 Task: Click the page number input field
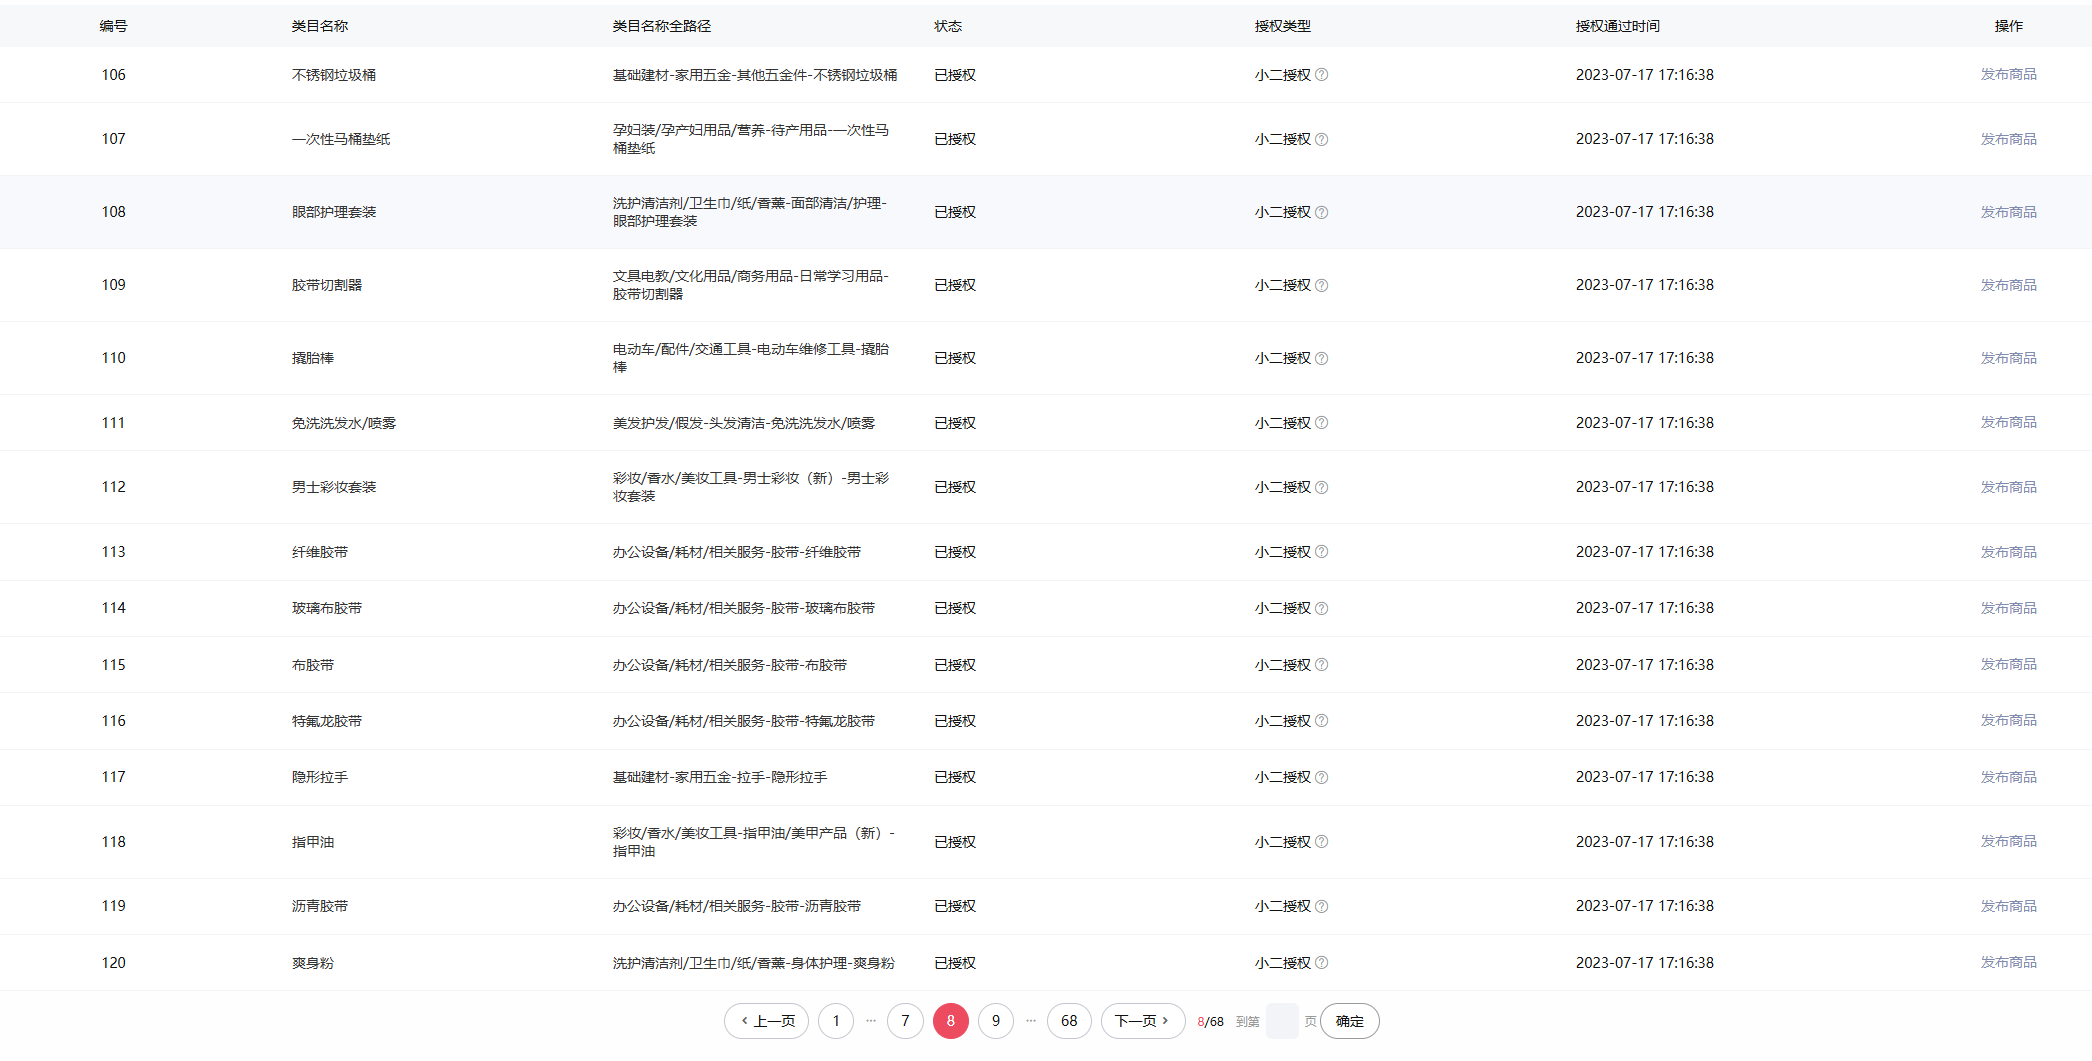click(x=1281, y=1021)
